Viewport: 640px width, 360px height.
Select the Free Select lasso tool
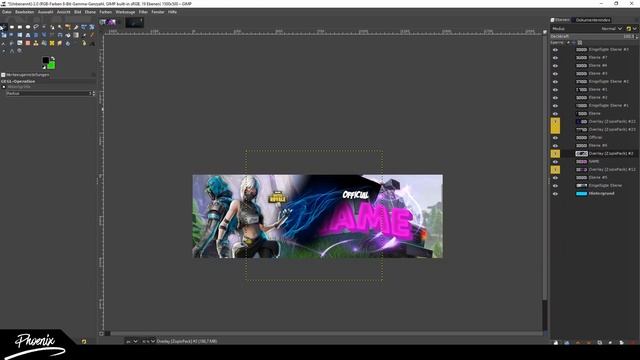pos(36,27)
